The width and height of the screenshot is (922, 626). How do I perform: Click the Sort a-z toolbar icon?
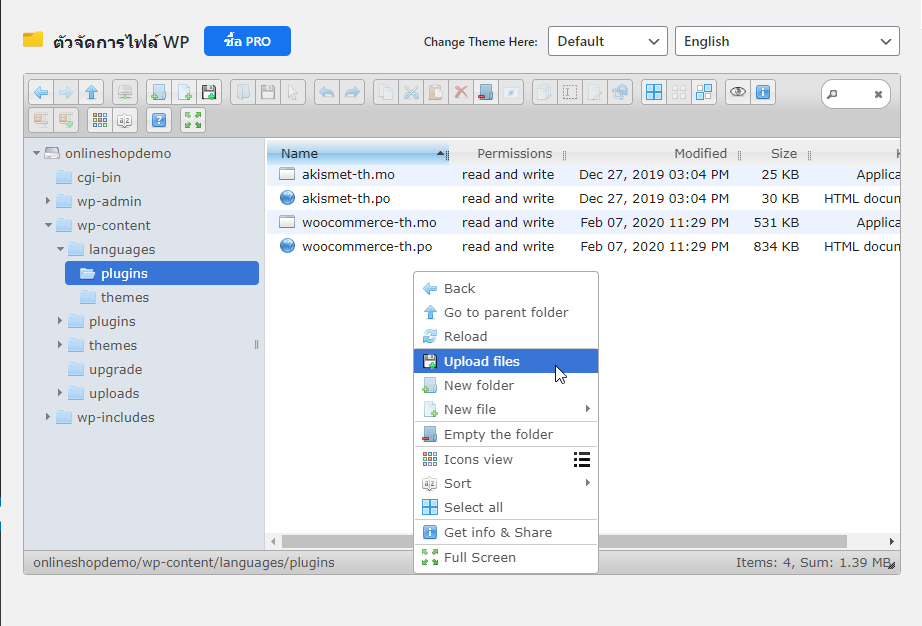tap(125, 120)
